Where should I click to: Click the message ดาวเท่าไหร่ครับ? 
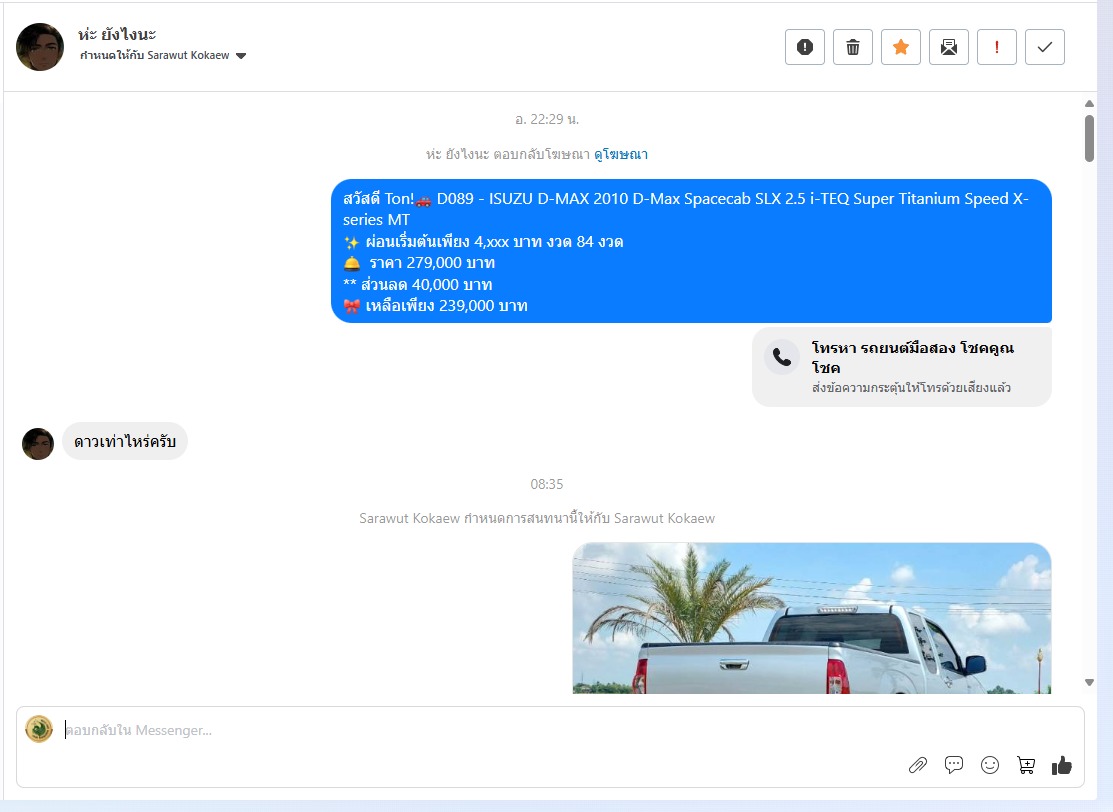tap(125, 441)
